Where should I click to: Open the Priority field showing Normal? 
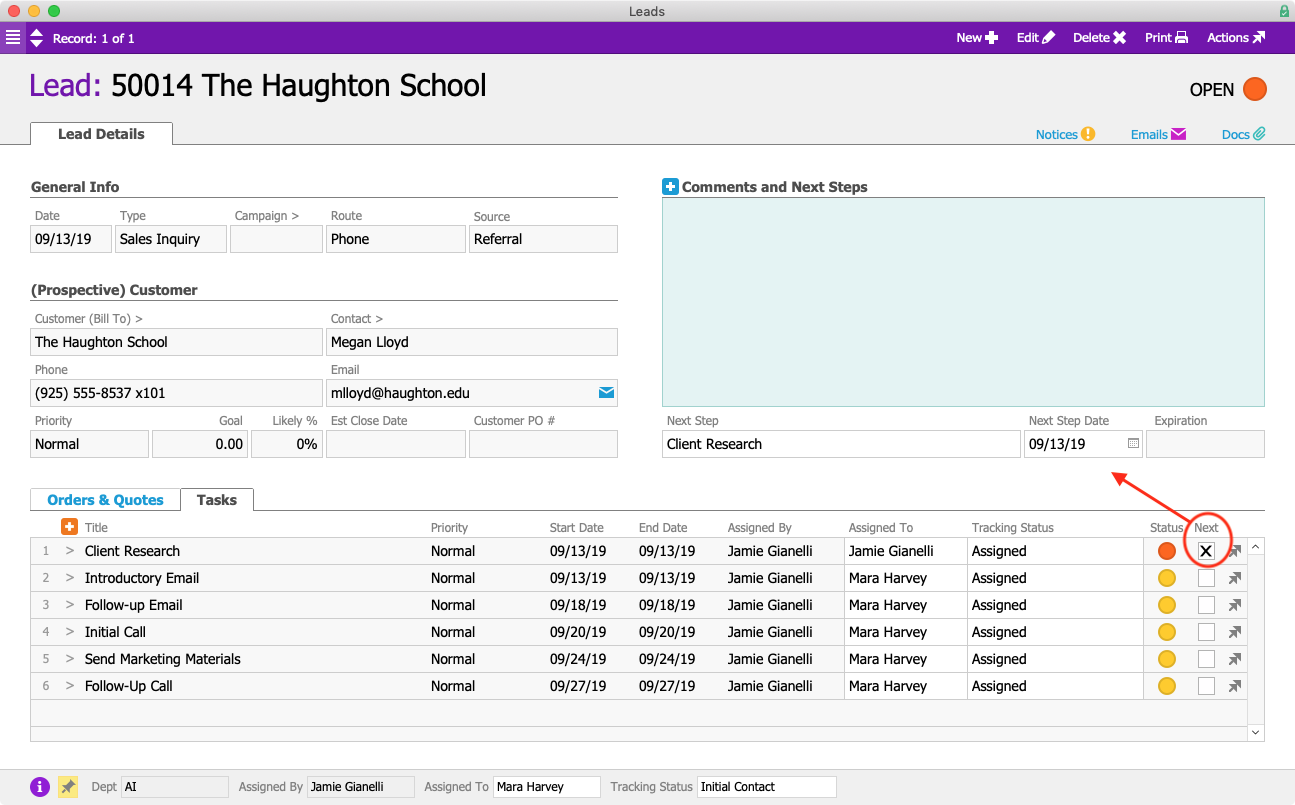click(x=90, y=444)
